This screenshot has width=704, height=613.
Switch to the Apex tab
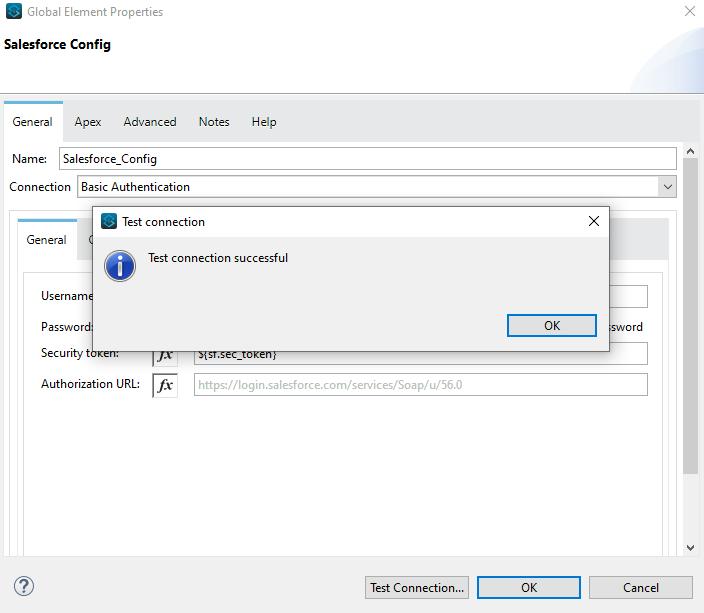pyautogui.click(x=88, y=122)
